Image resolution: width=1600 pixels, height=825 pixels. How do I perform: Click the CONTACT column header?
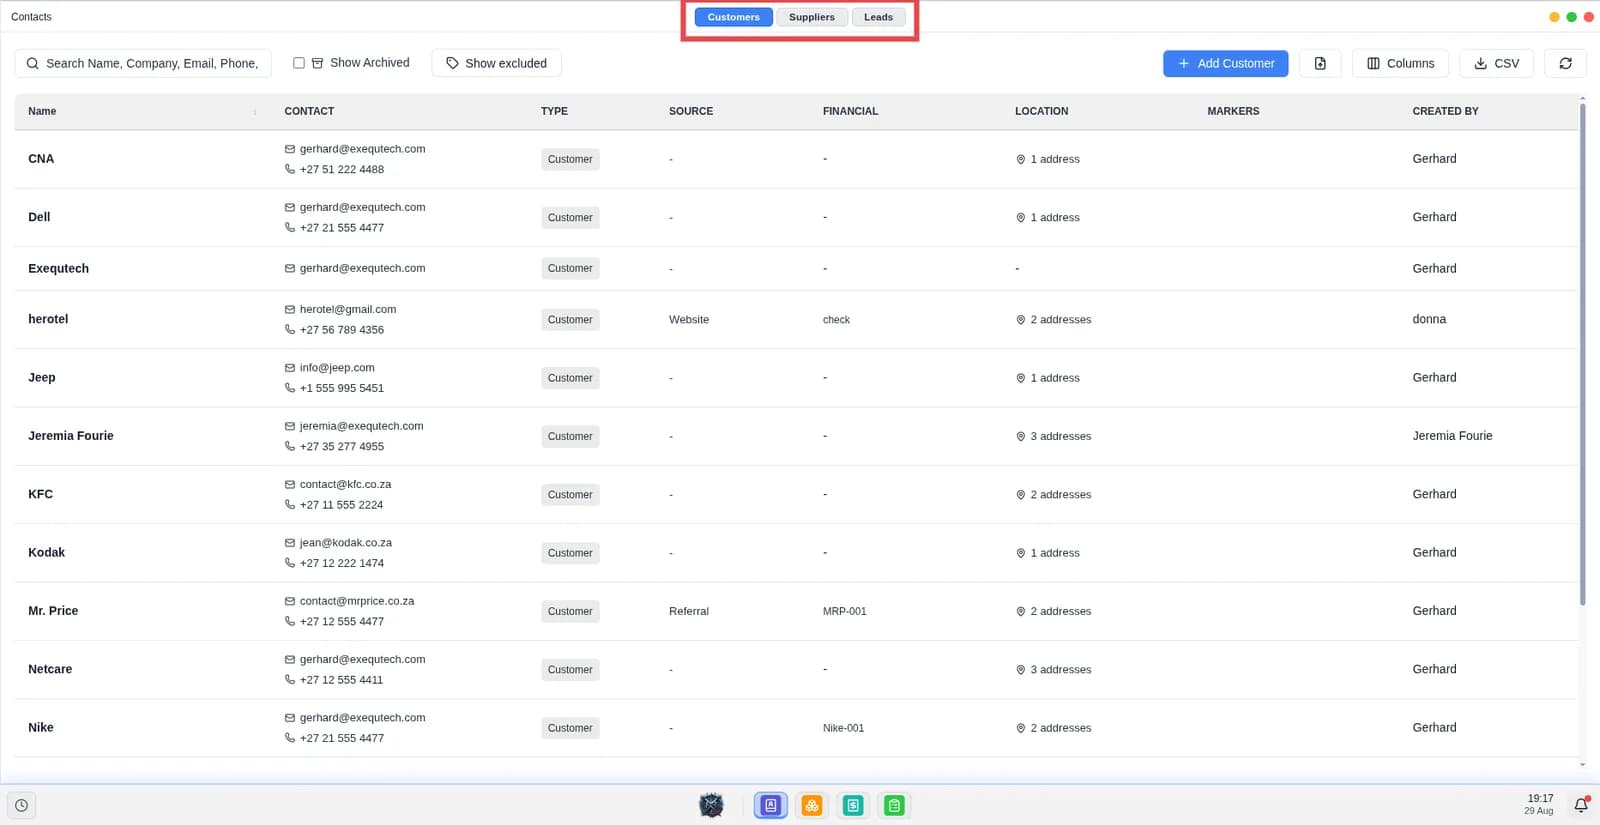click(x=309, y=111)
